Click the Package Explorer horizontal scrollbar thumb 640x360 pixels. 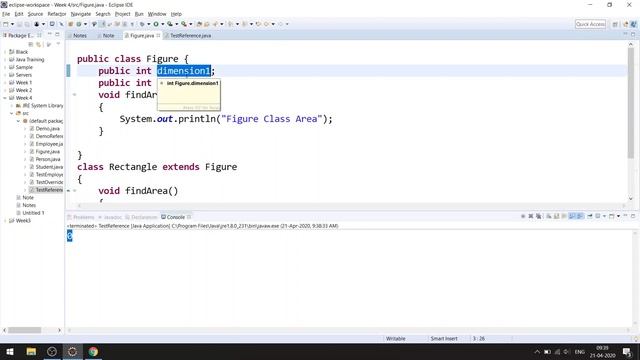pyautogui.click(x=25, y=330)
